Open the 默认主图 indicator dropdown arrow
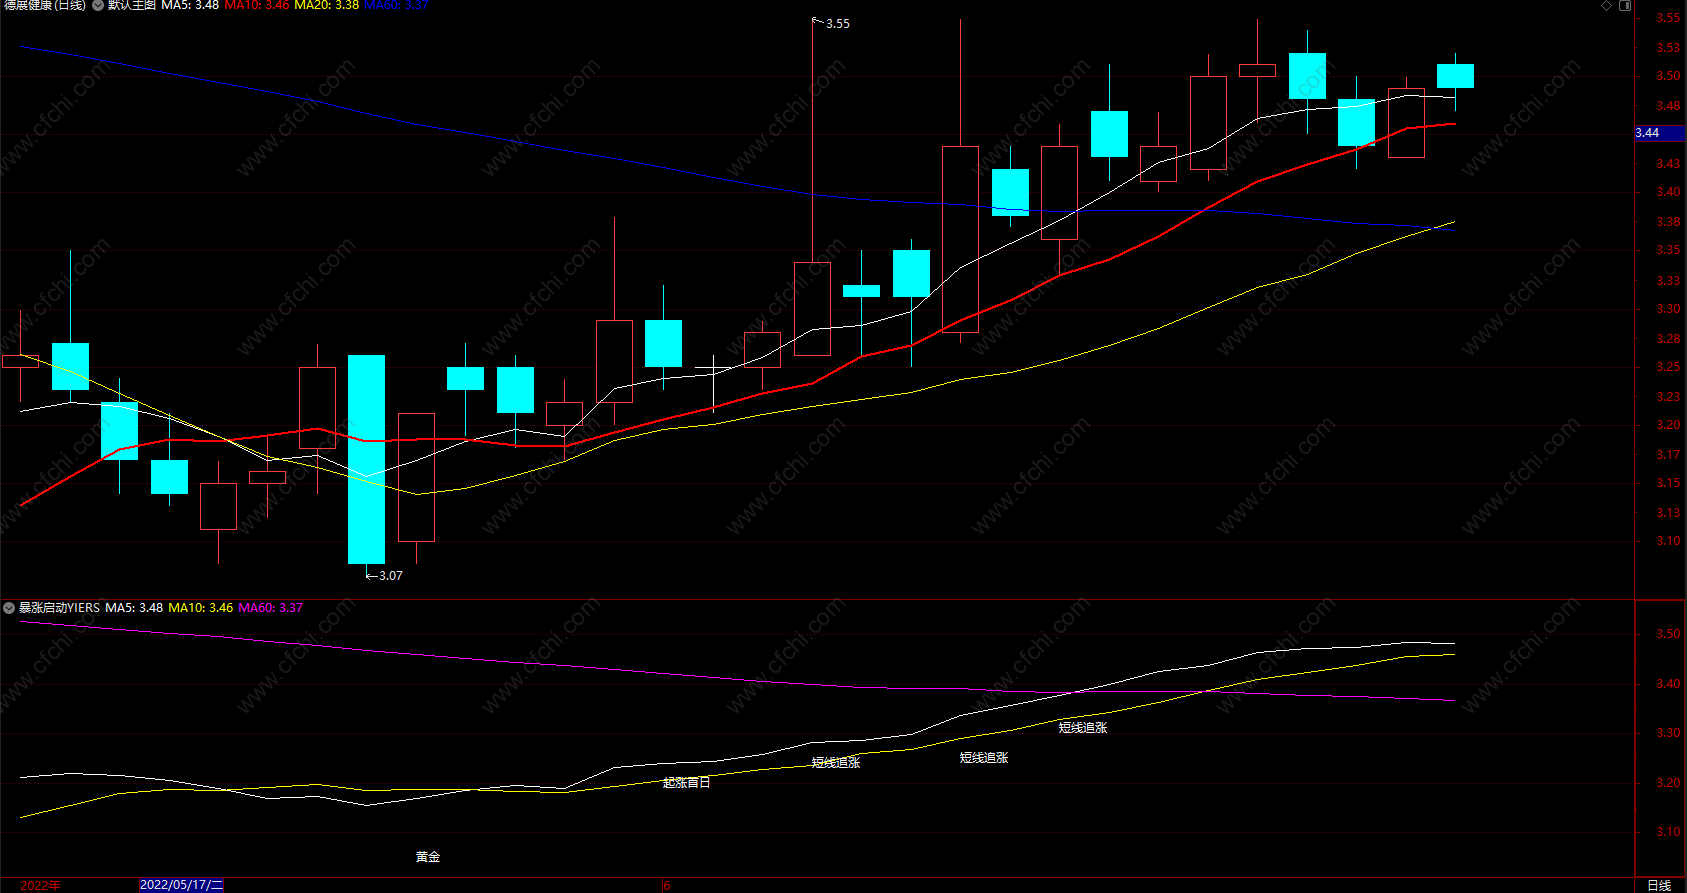This screenshot has height=893, width=1687. 98,6
